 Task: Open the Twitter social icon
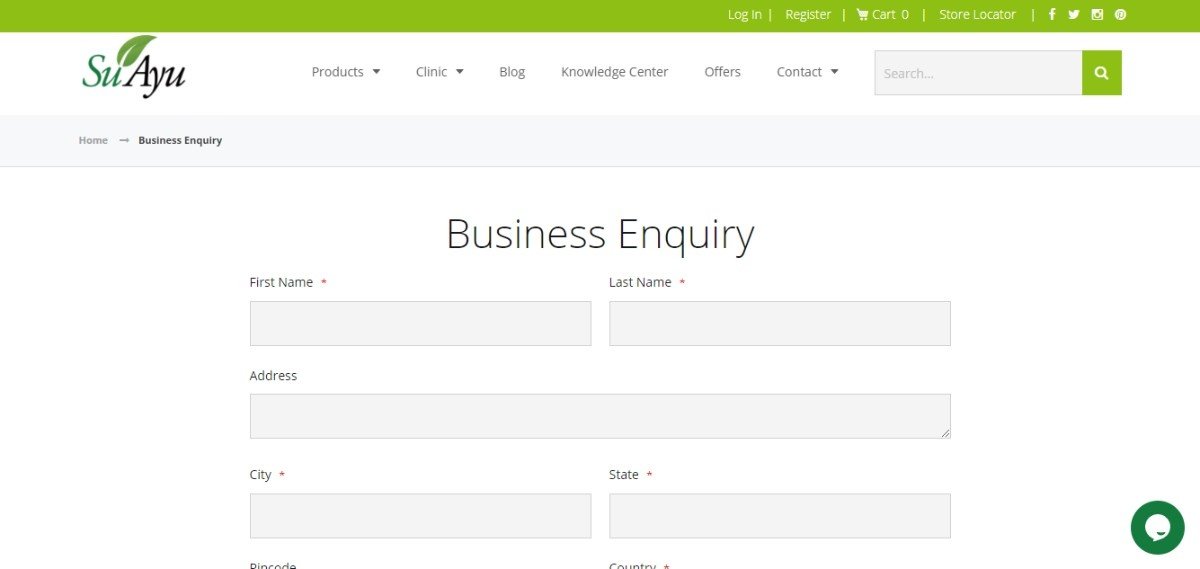point(1074,14)
